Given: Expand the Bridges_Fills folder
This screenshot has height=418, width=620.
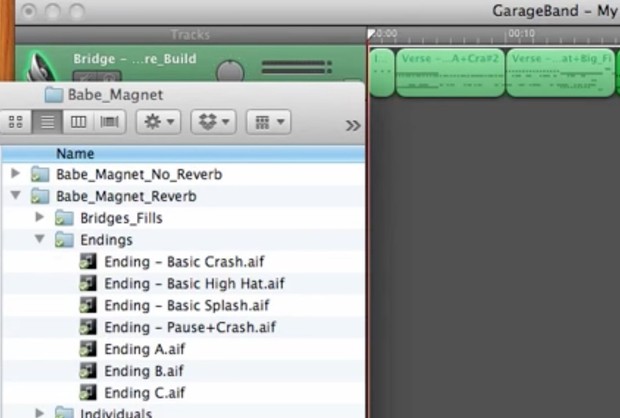Looking at the screenshot, I should [x=40, y=217].
